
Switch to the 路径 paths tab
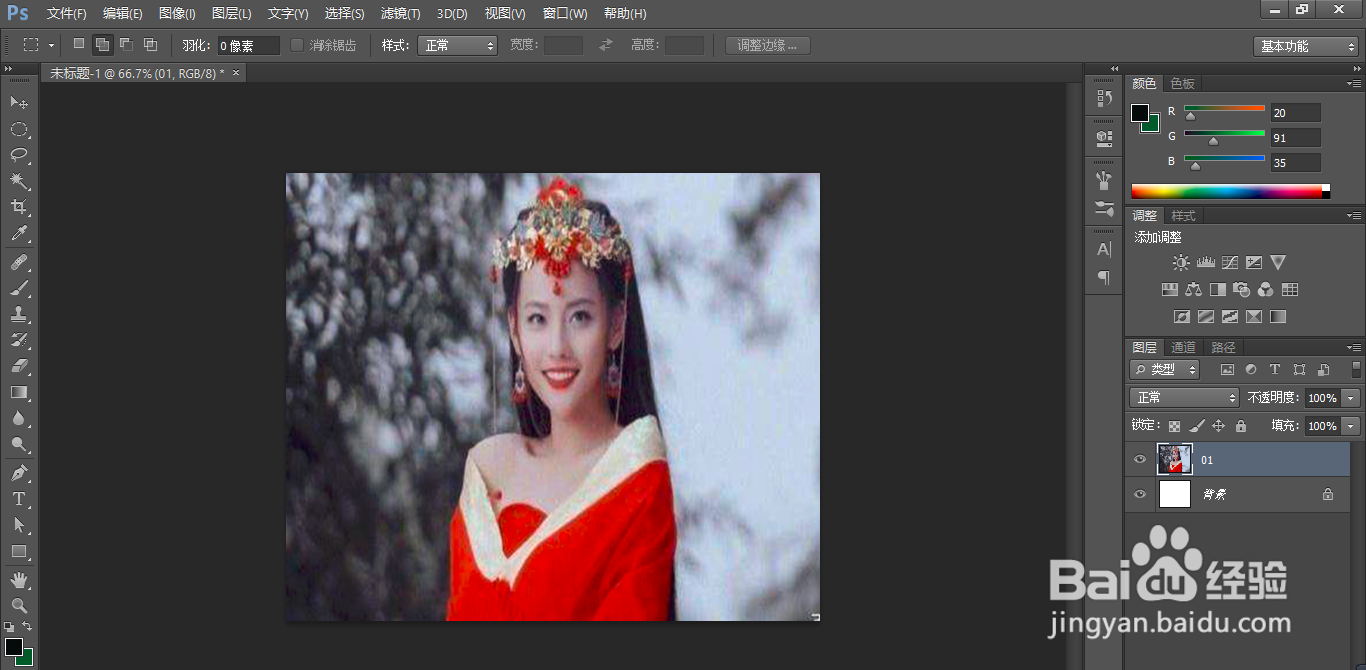pos(1224,347)
